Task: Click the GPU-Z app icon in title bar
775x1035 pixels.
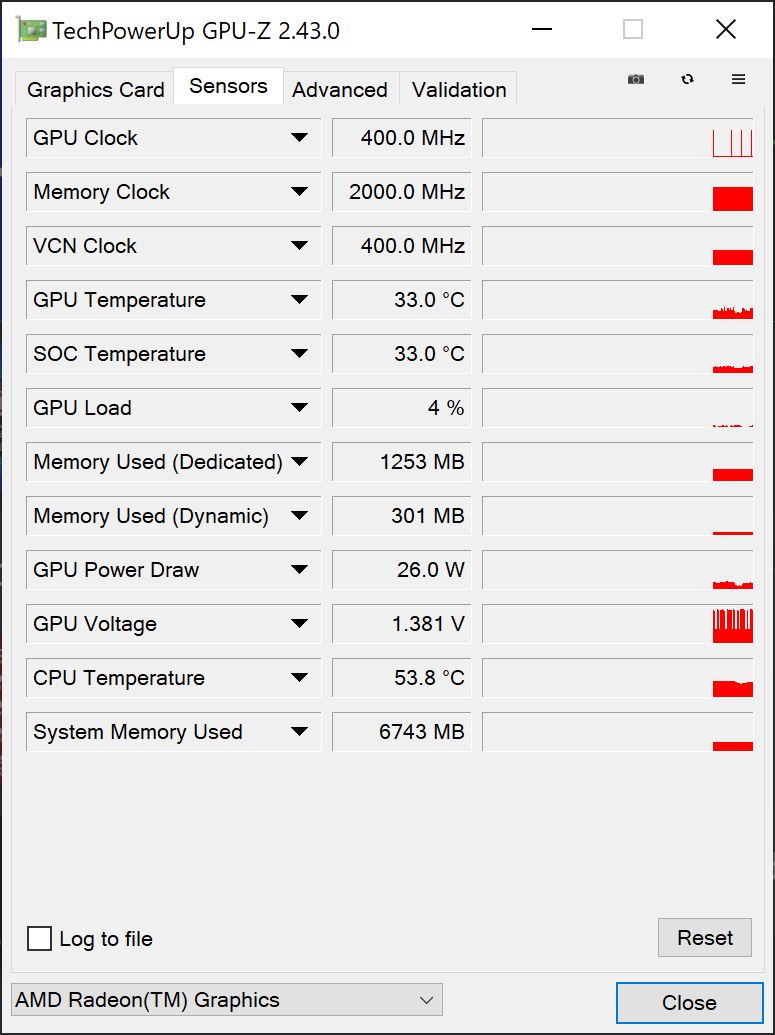Action: [31, 30]
